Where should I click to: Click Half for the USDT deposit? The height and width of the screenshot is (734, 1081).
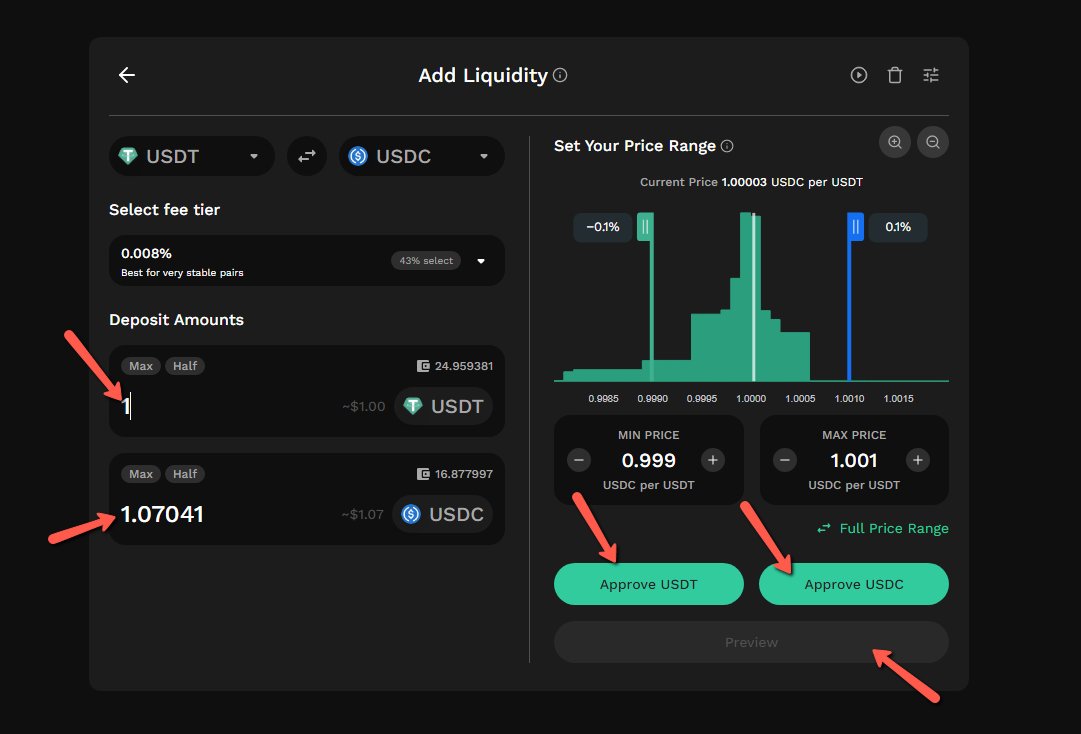(x=185, y=366)
